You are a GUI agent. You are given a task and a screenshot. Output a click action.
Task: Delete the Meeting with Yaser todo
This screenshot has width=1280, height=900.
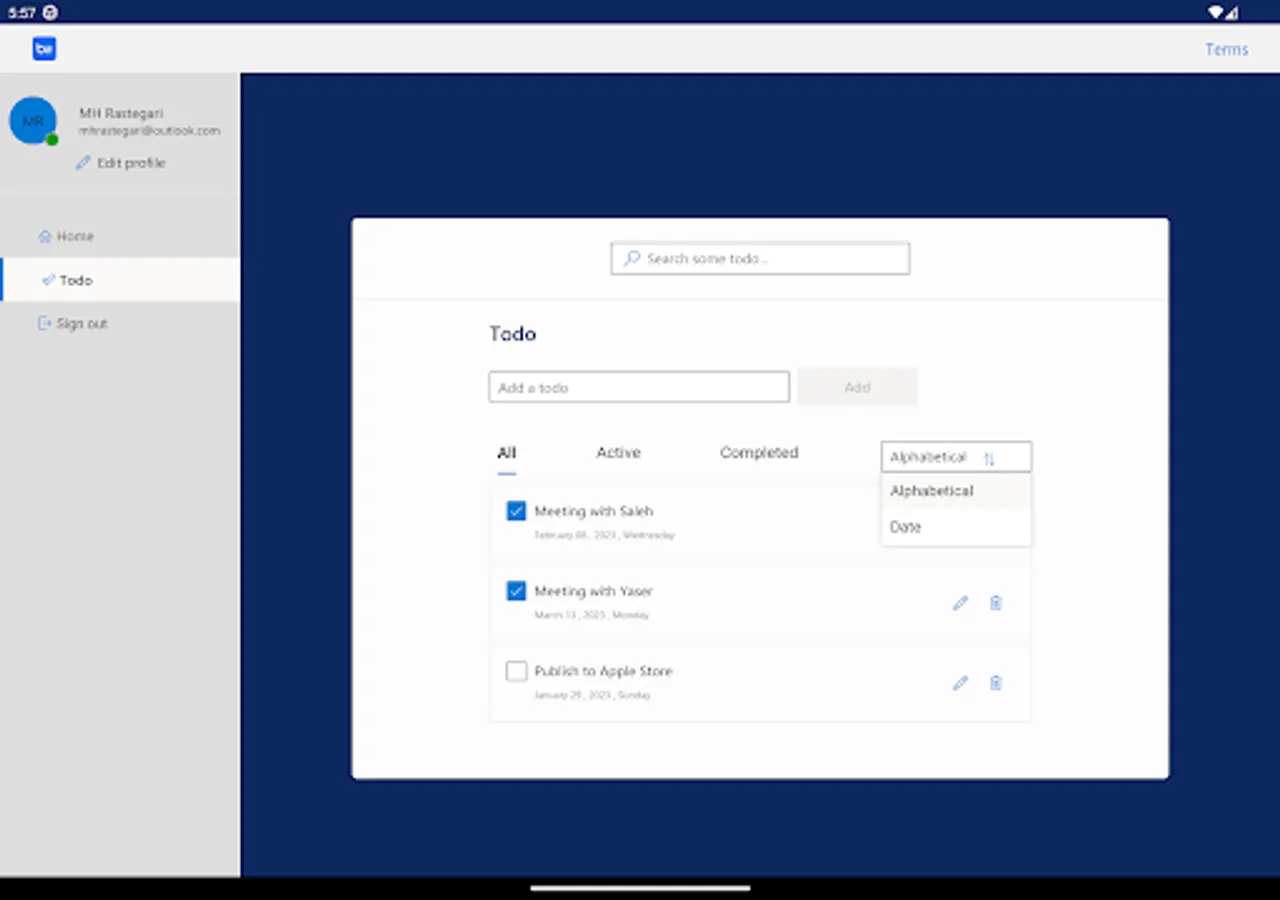tap(995, 603)
